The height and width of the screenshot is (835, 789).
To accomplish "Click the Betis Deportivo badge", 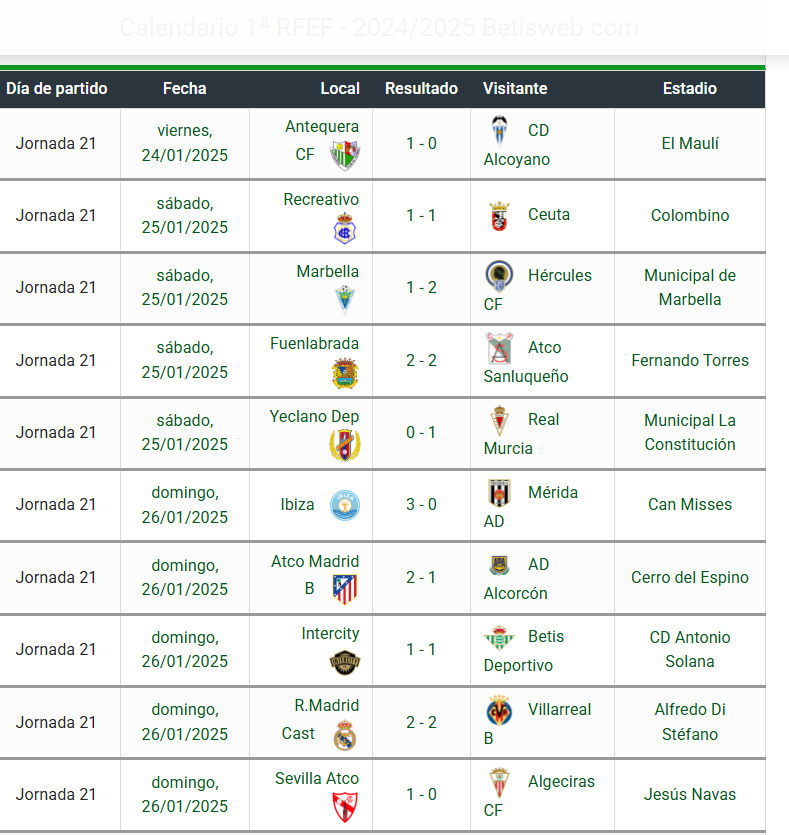I will tap(499, 638).
